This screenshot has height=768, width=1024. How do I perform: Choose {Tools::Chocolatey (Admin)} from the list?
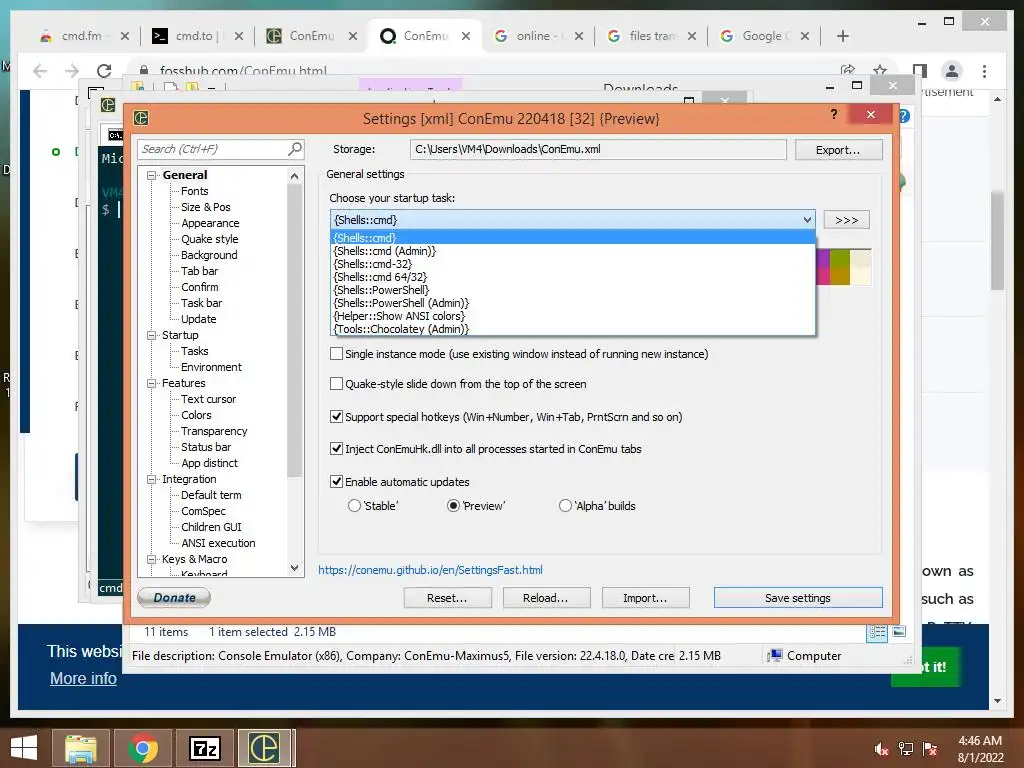coord(573,329)
